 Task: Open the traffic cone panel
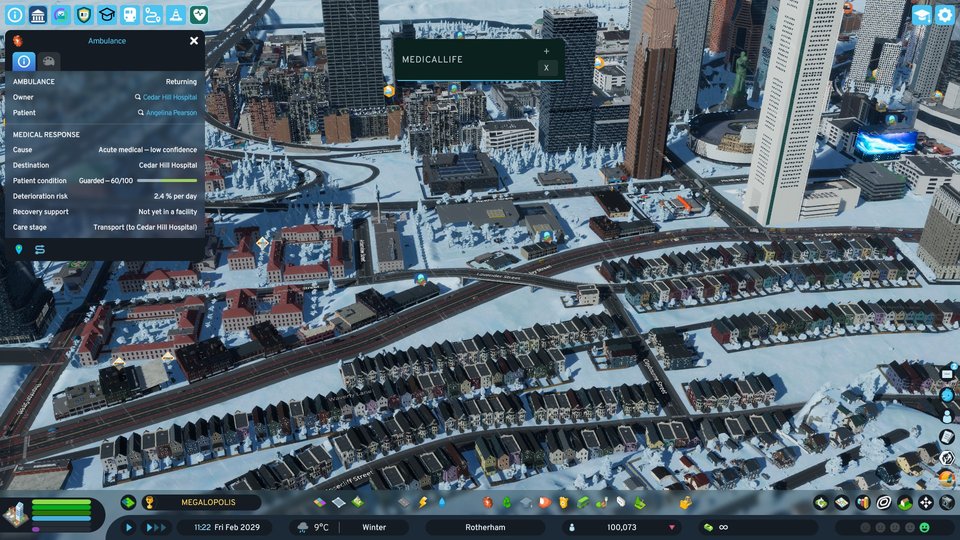[176, 14]
